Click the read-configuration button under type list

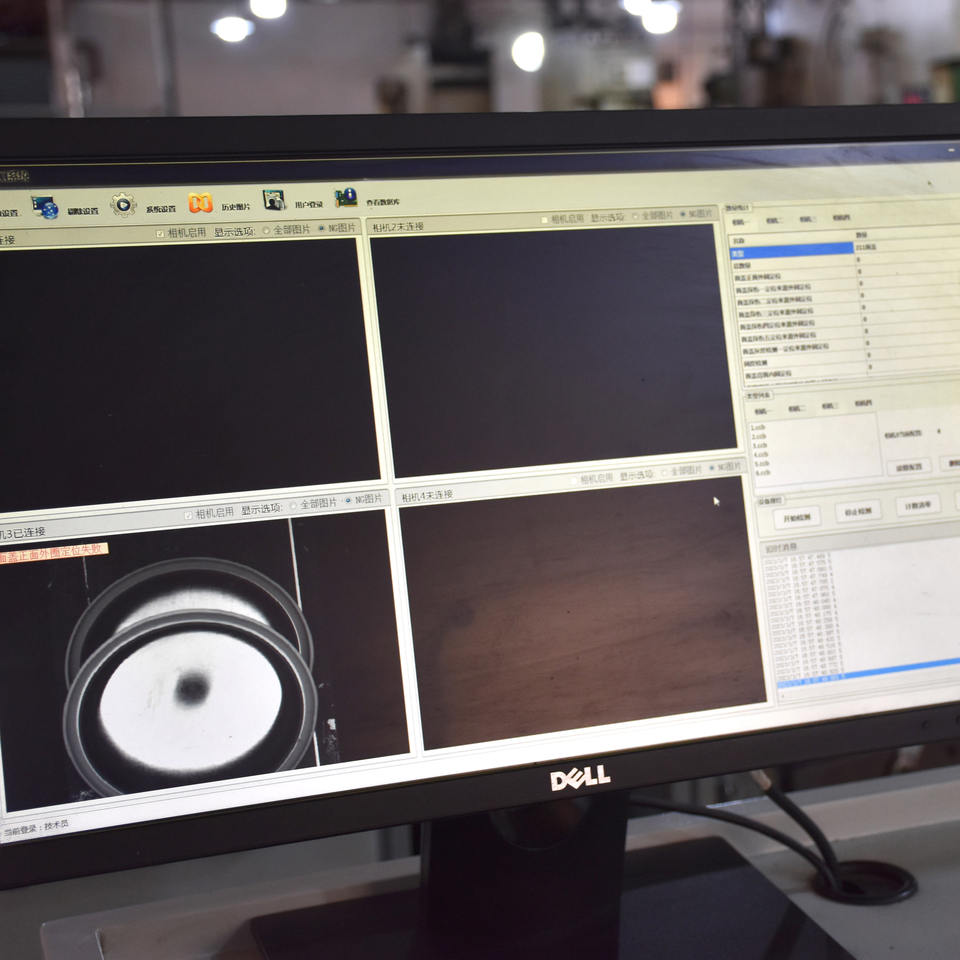(x=909, y=467)
